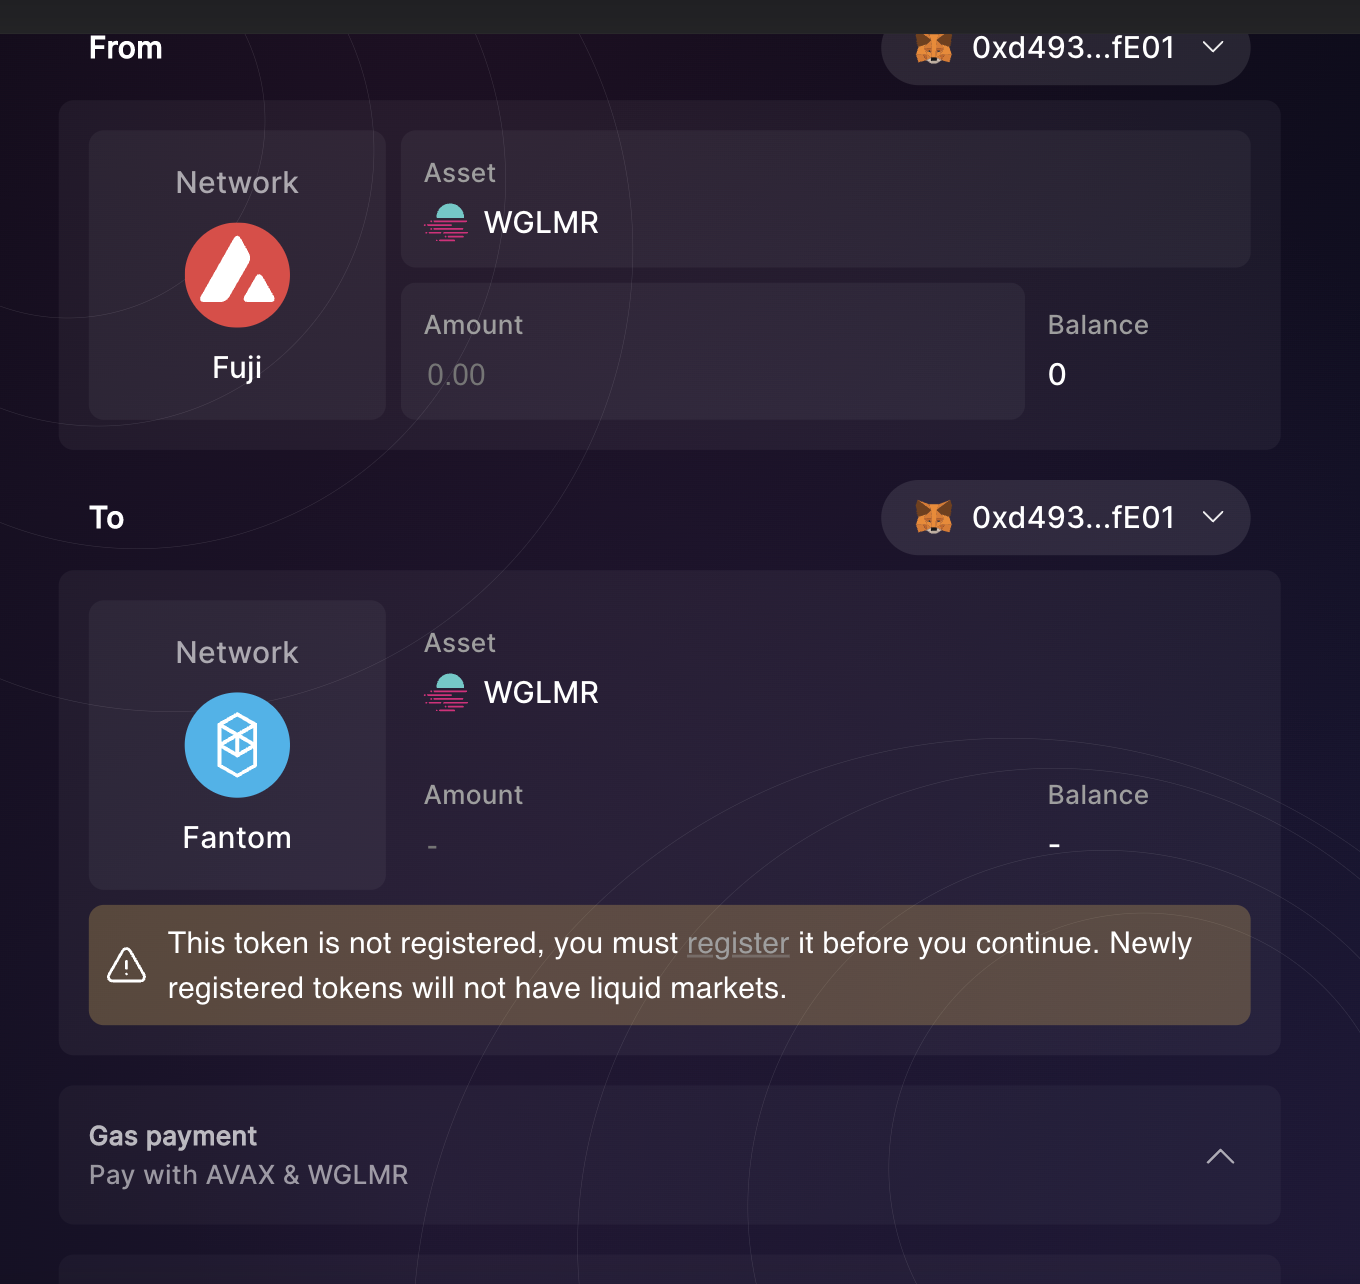Click the MetaMask fox icon next to To address

[934, 517]
